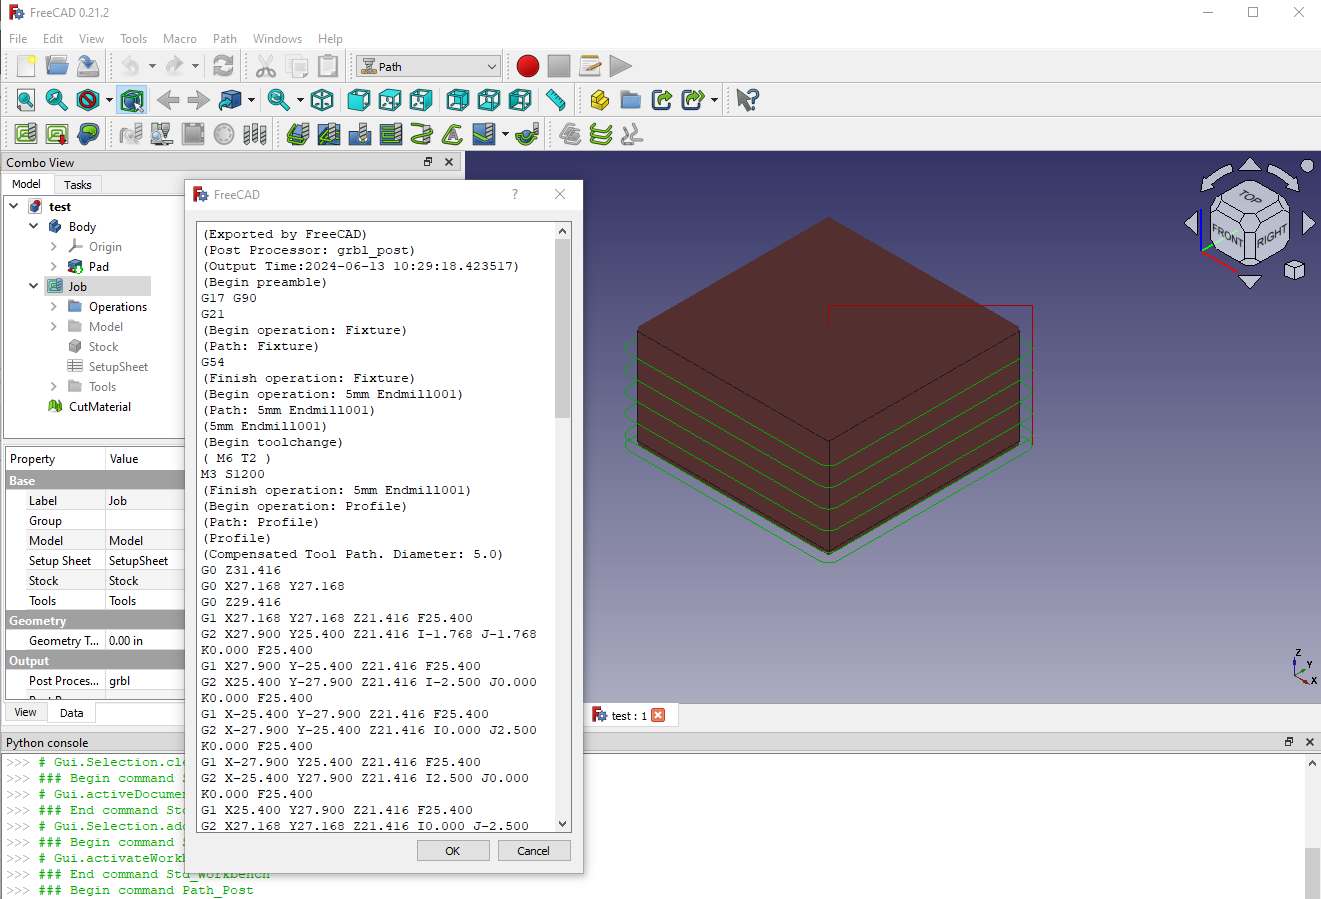Add a Drilling operation
Image resolution: width=1321 pixels, height=899 pixels.
360,134
